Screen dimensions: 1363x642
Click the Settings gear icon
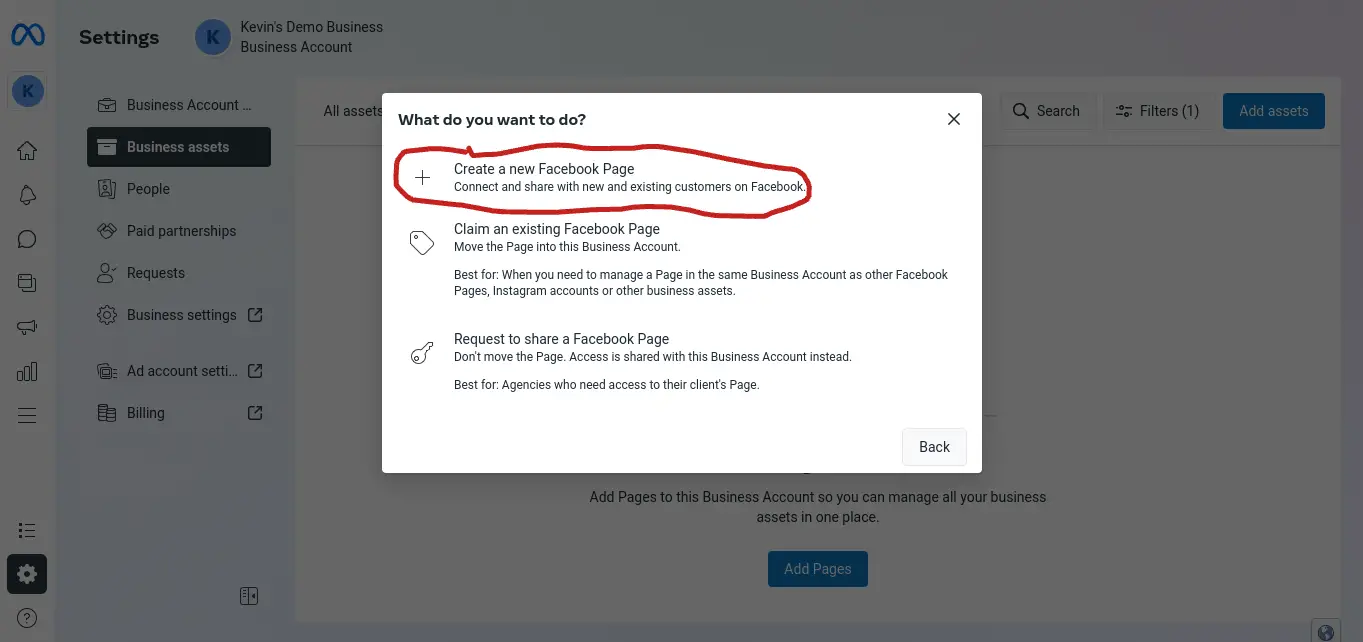[27, 574]
